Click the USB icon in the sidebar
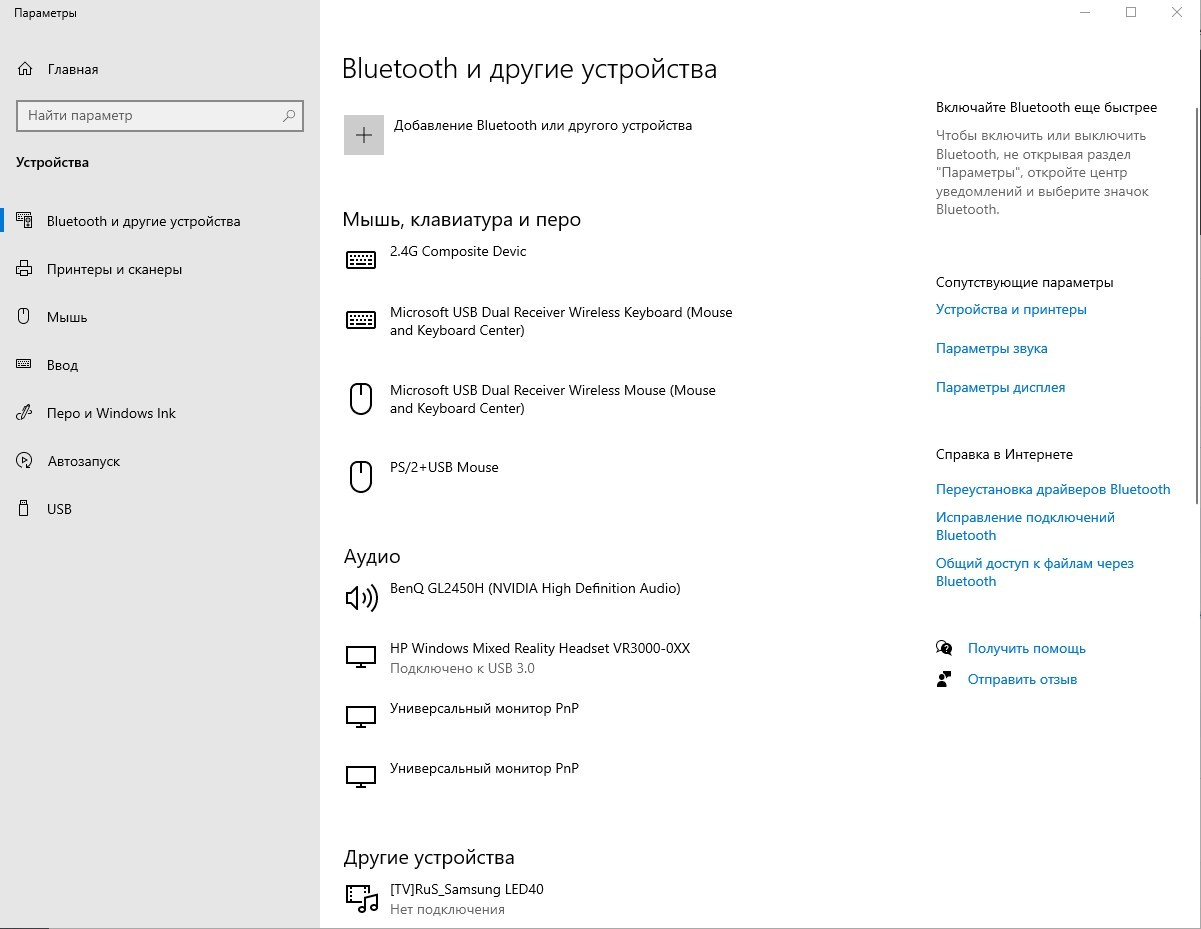 coord(25,509)
